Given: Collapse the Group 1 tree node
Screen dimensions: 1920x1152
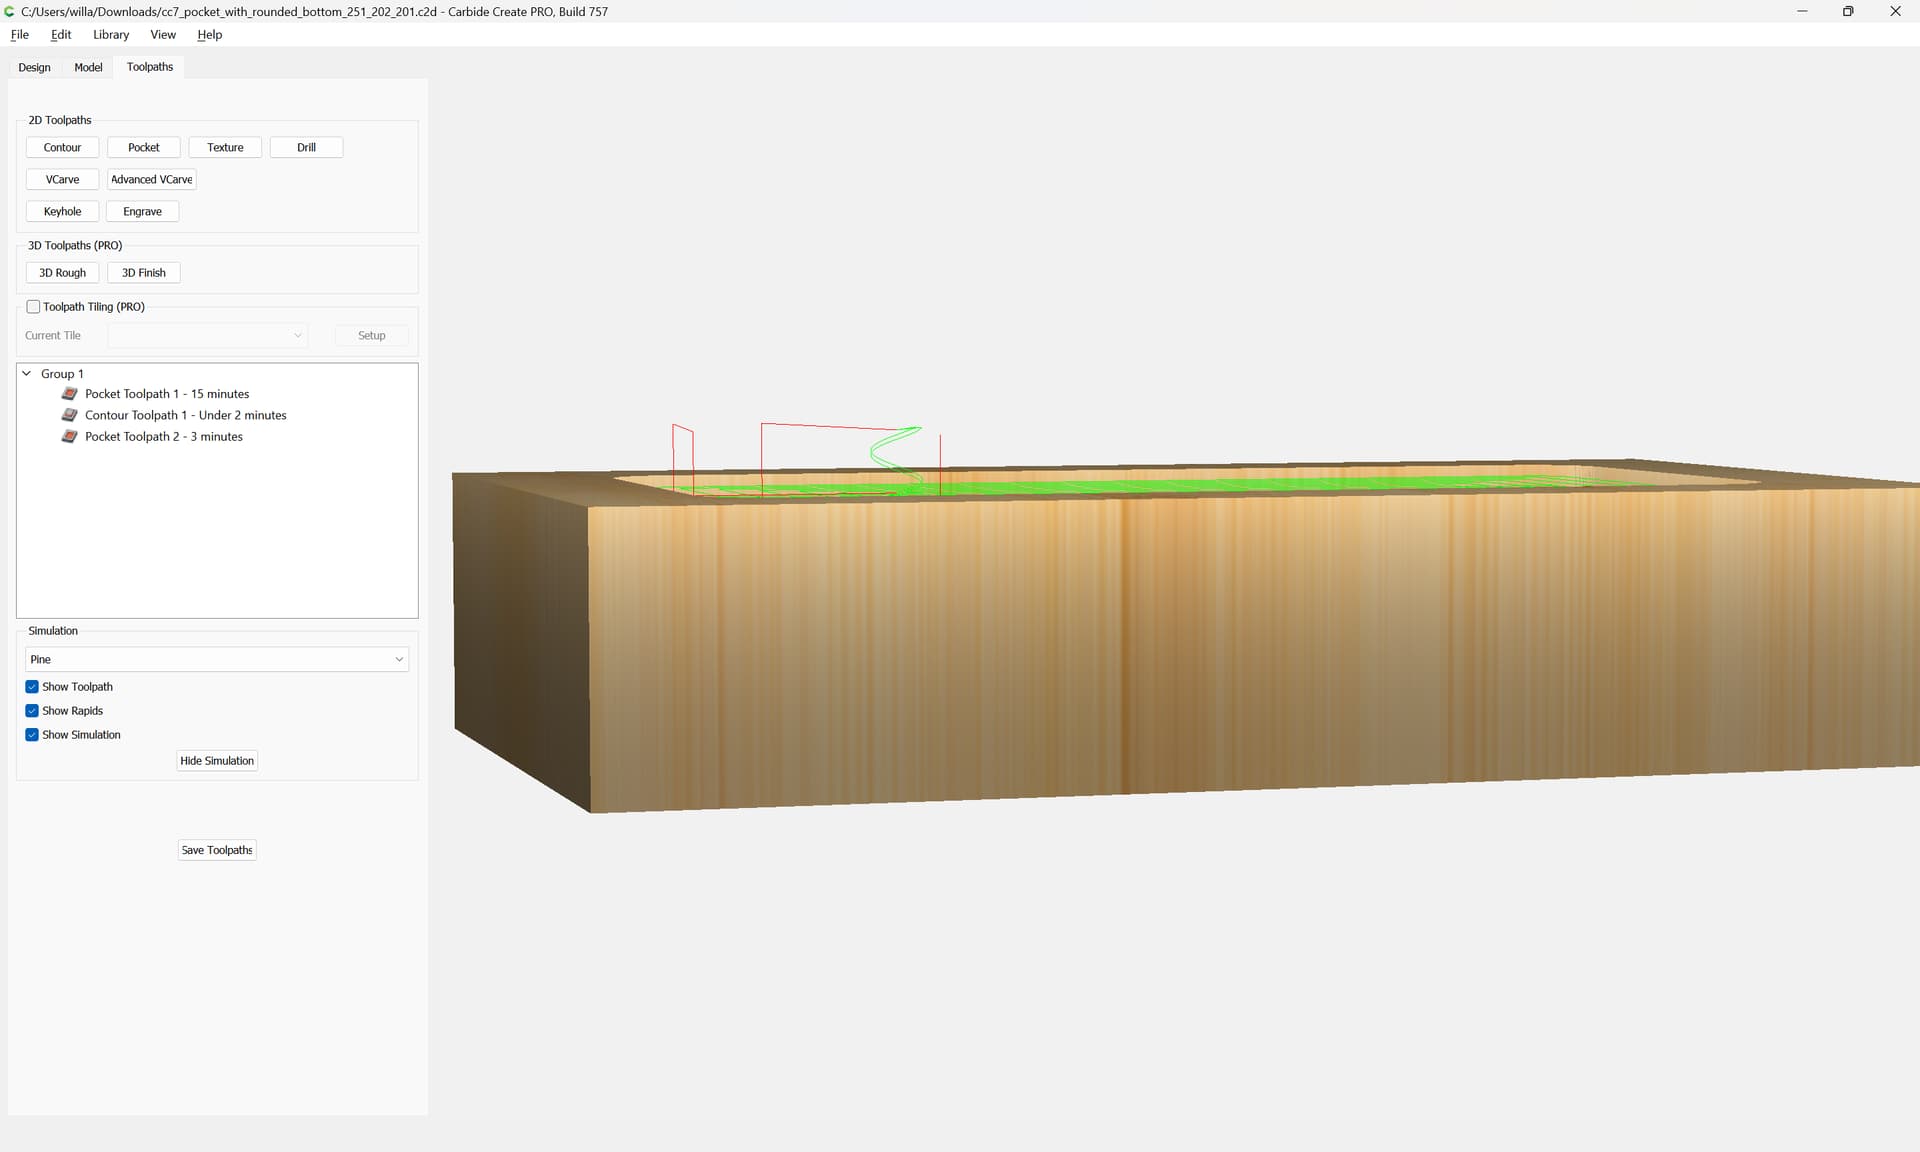Looking at the screenshot, I should (x=27, y=374).
